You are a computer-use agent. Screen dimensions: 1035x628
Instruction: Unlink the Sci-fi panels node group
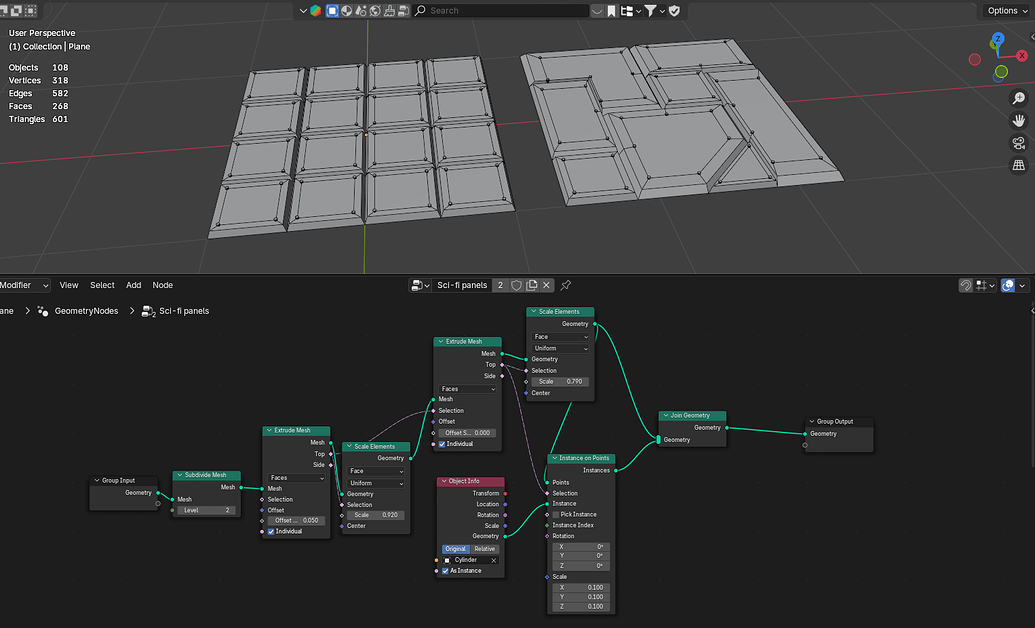click(x=547, y=285)
